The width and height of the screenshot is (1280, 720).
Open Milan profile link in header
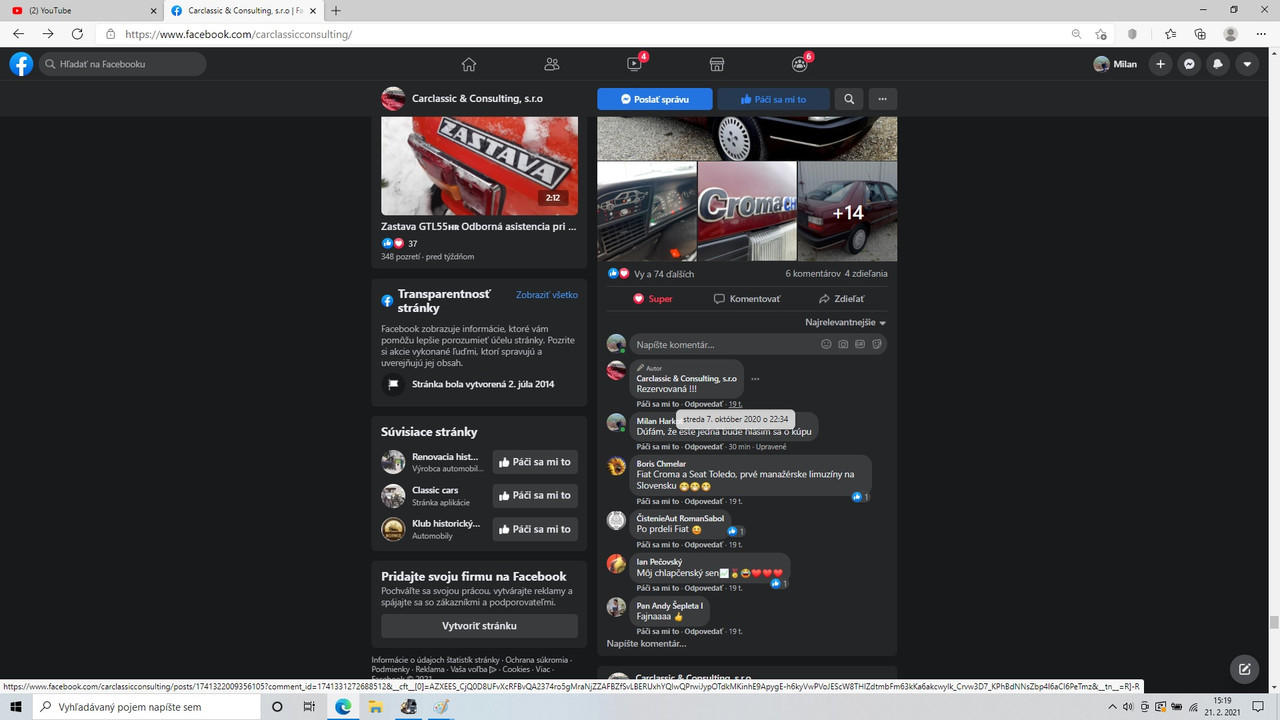click(x=1115, y=64)
